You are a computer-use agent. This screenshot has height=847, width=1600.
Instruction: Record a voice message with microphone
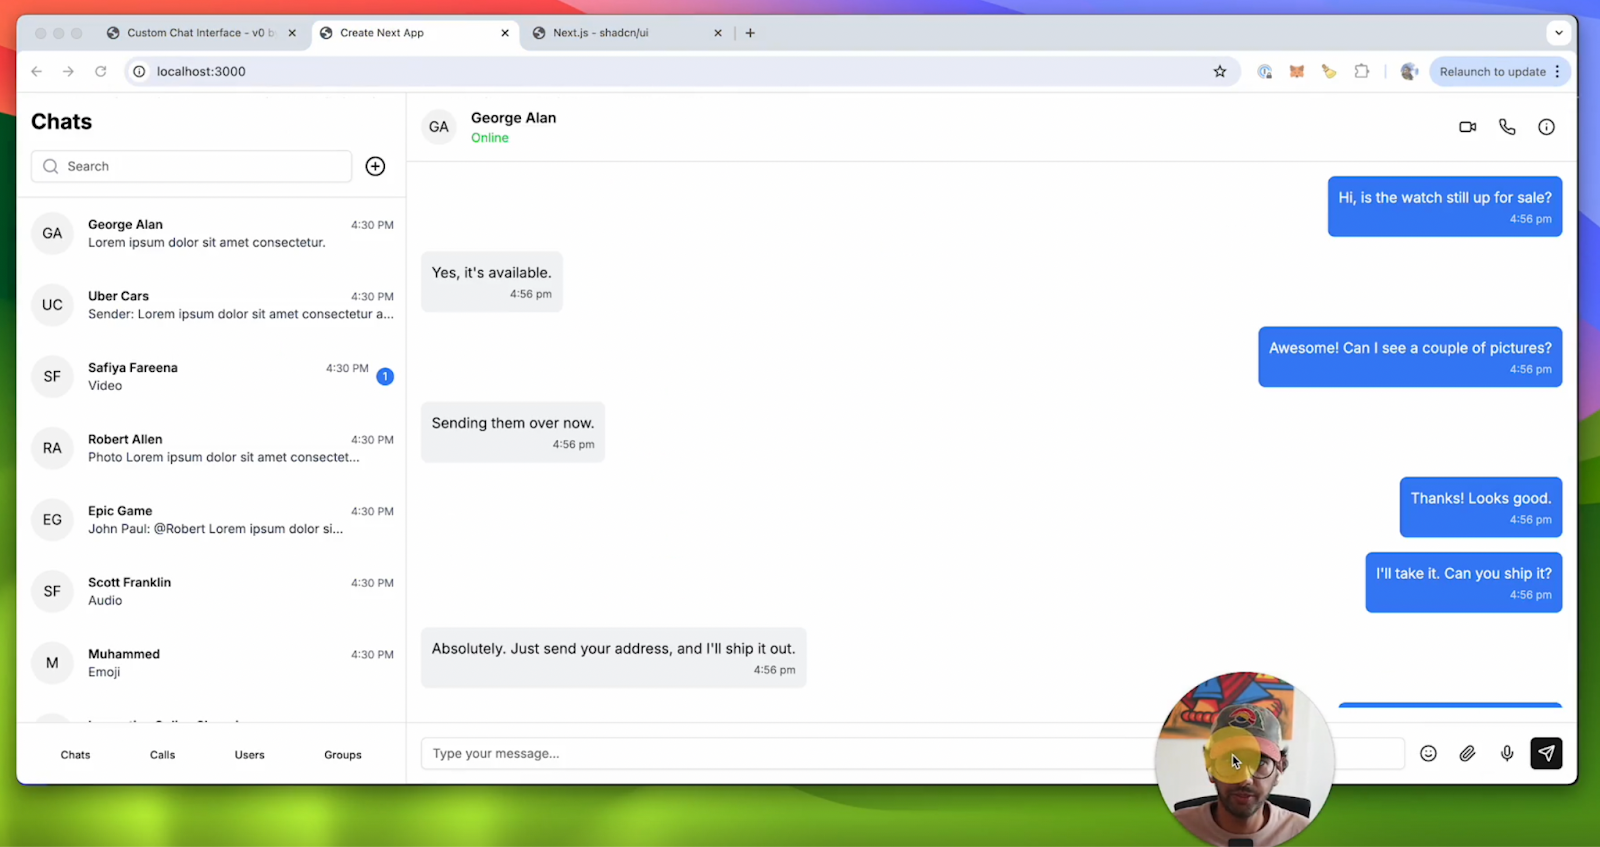(1507, 754)
